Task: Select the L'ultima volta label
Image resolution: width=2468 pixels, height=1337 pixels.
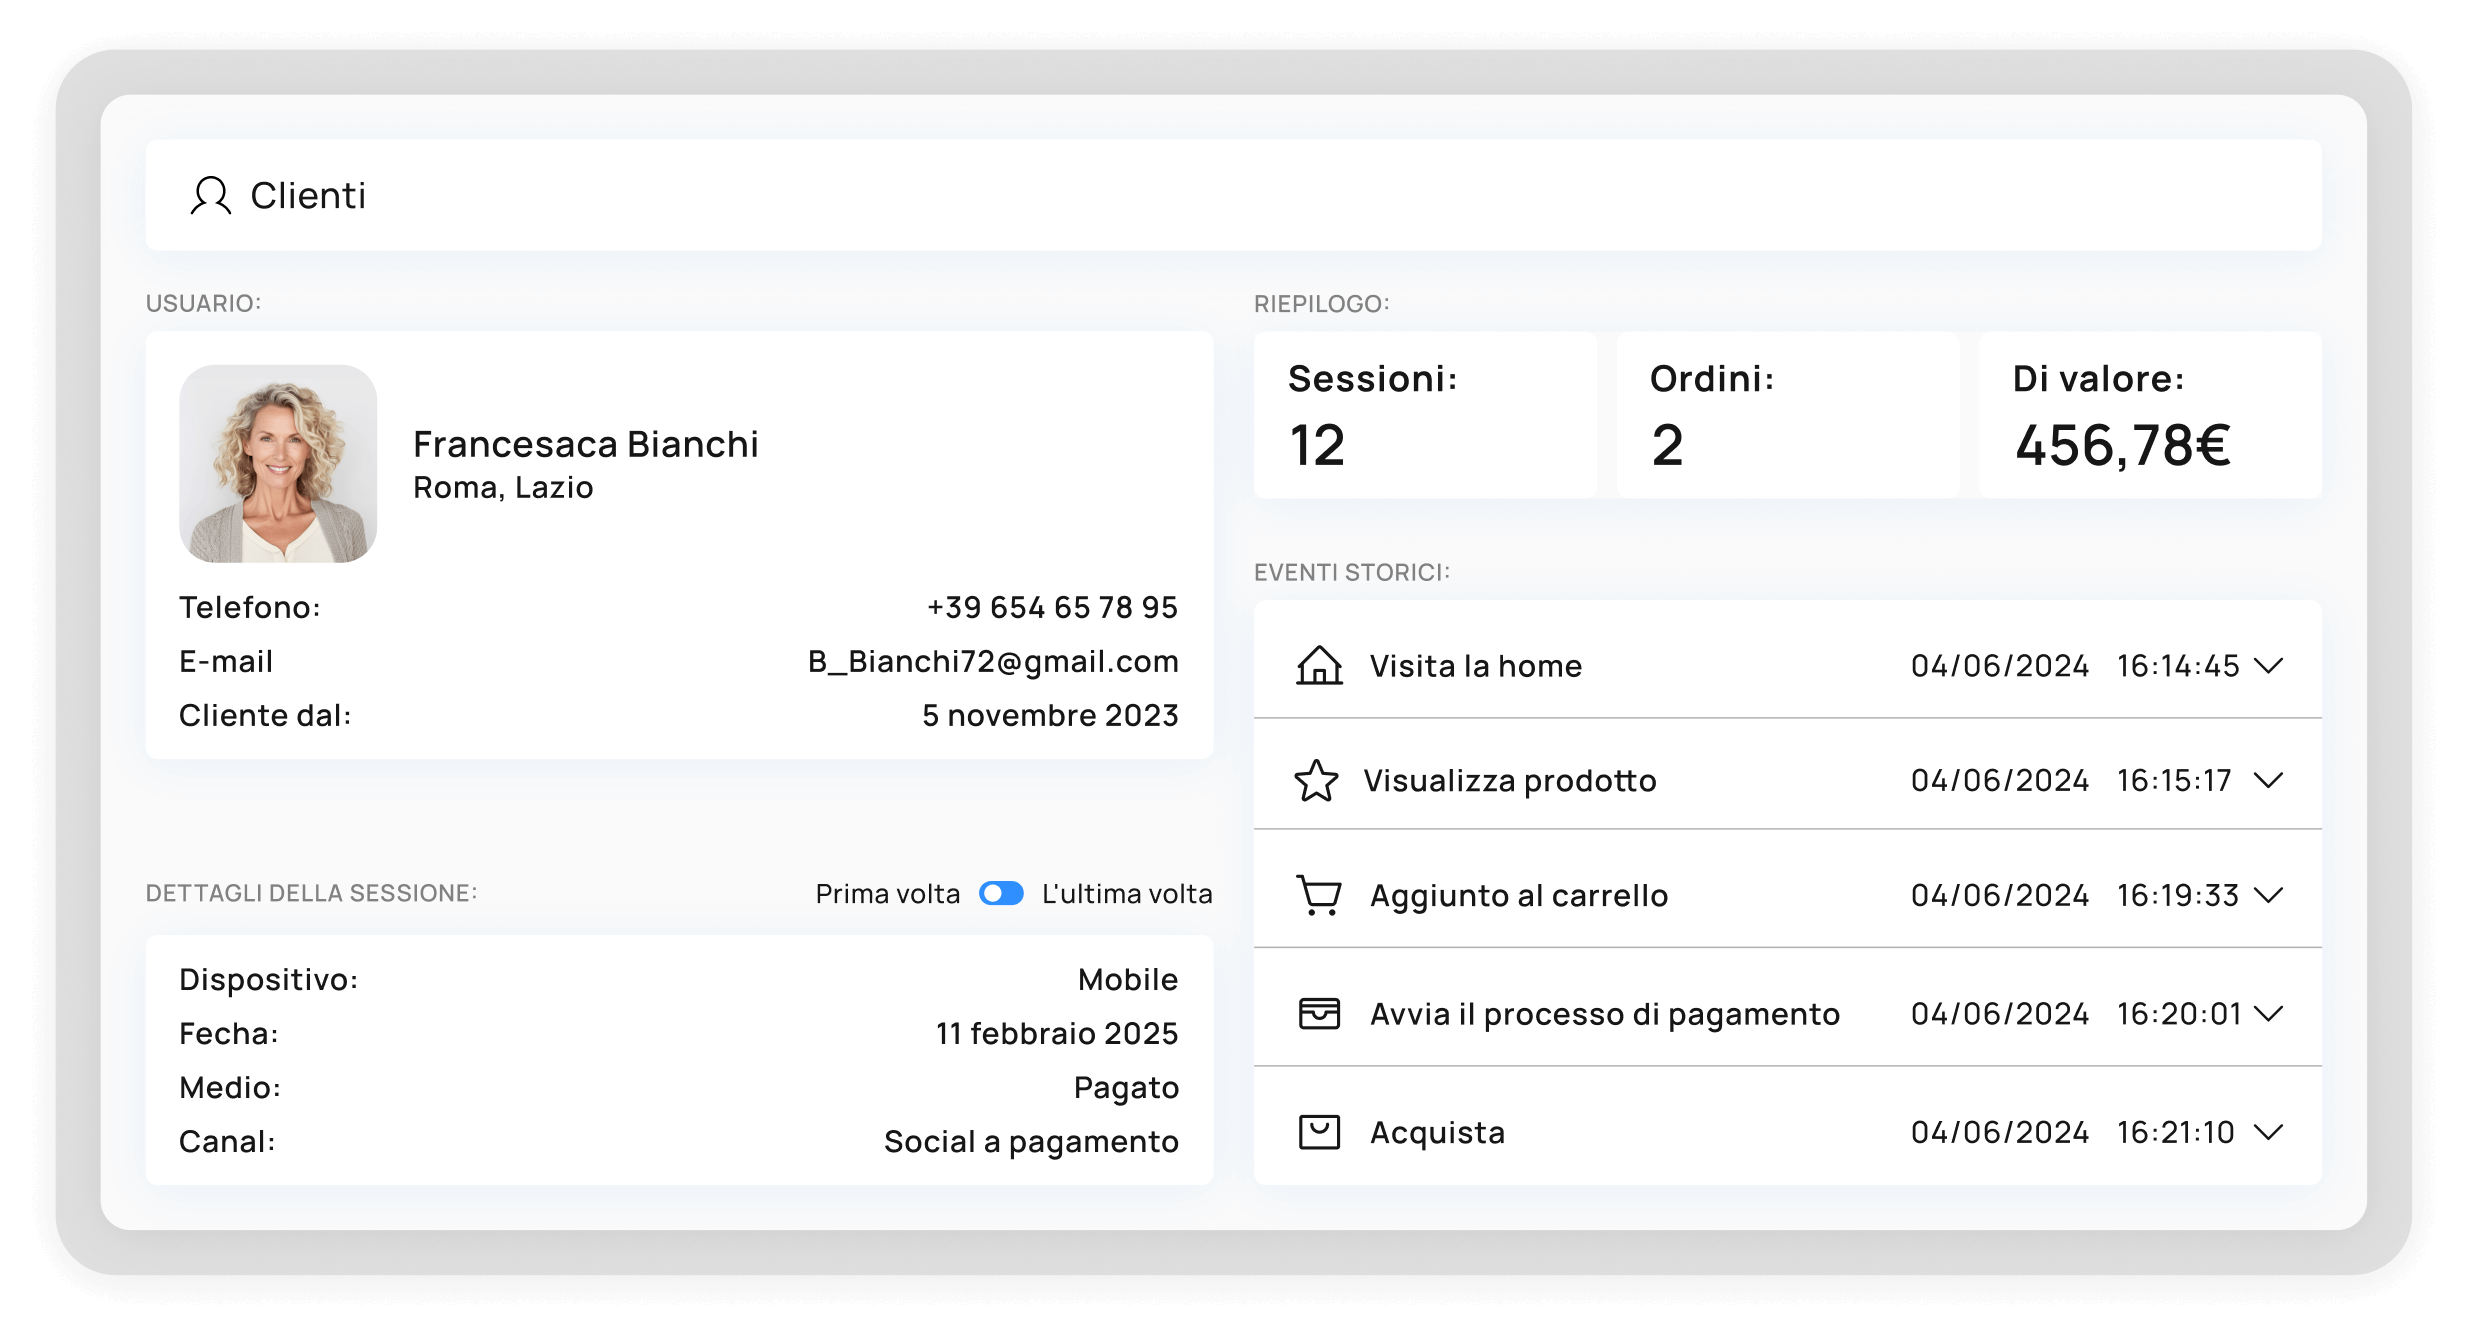Action: (x=1127, y=893)
